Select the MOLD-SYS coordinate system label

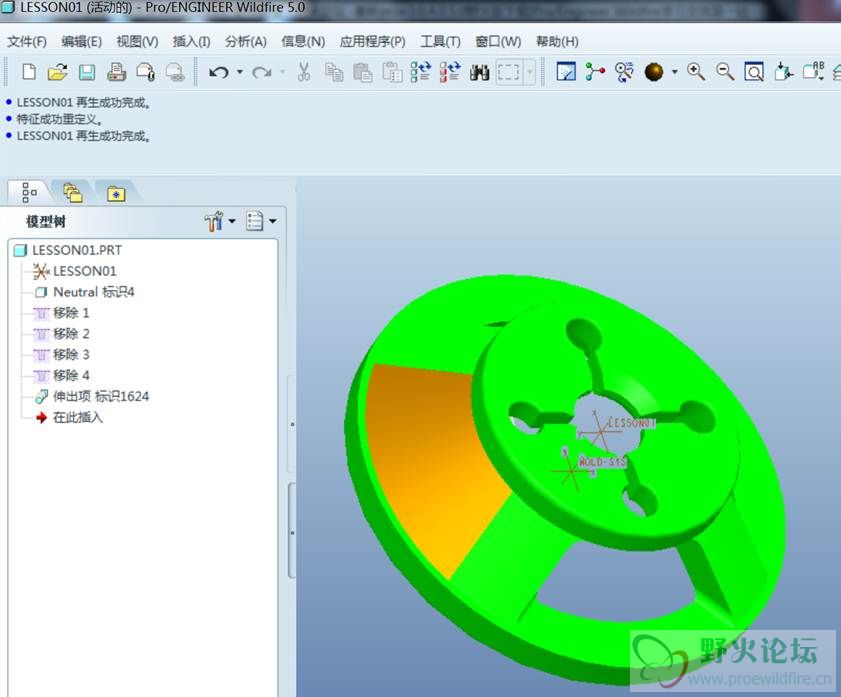[x=602, y=462]
